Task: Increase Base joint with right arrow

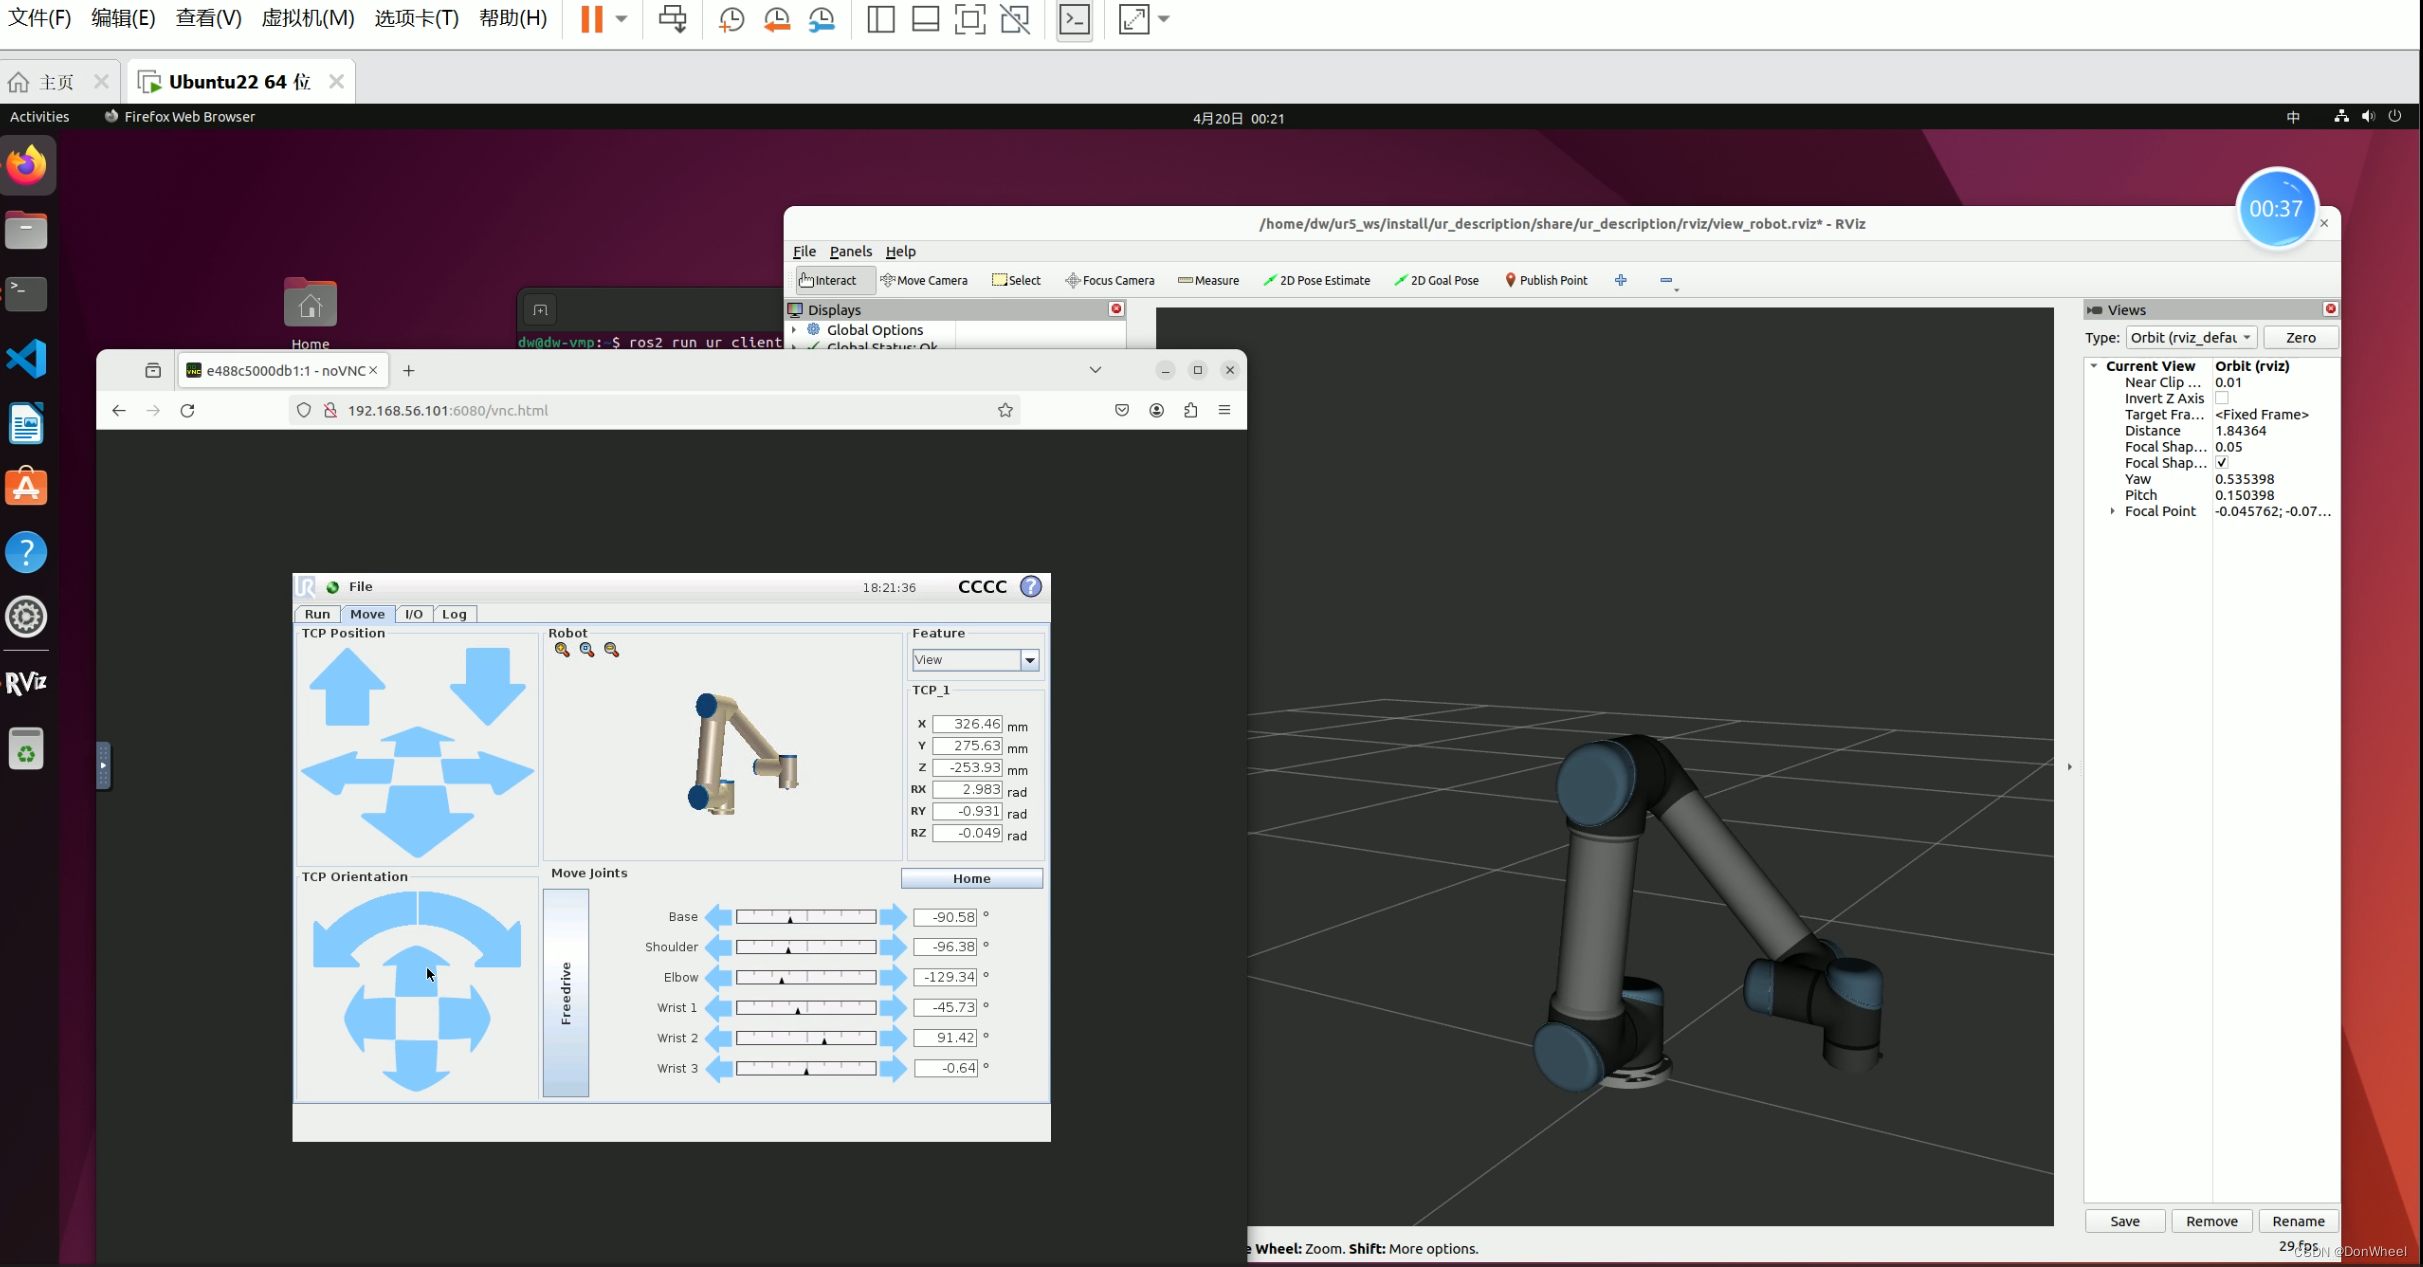Action: [893, 917]
